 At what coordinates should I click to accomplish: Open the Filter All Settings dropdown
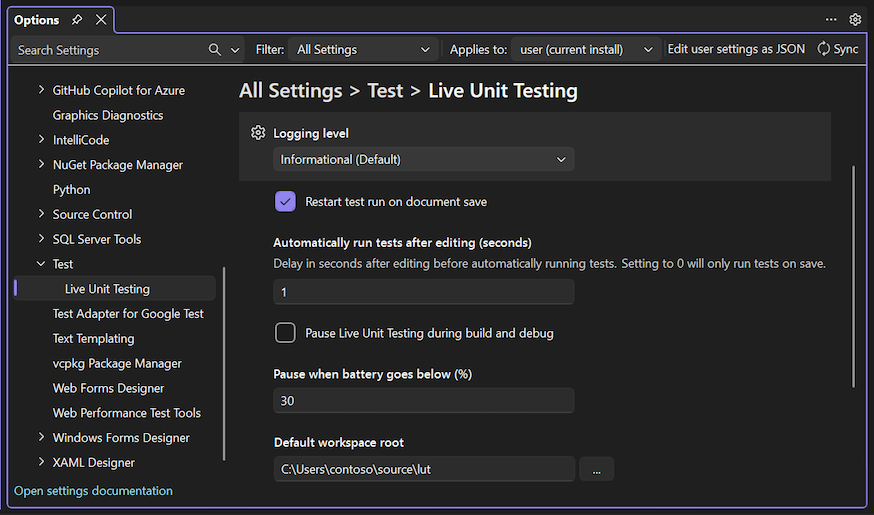[363, 49]
